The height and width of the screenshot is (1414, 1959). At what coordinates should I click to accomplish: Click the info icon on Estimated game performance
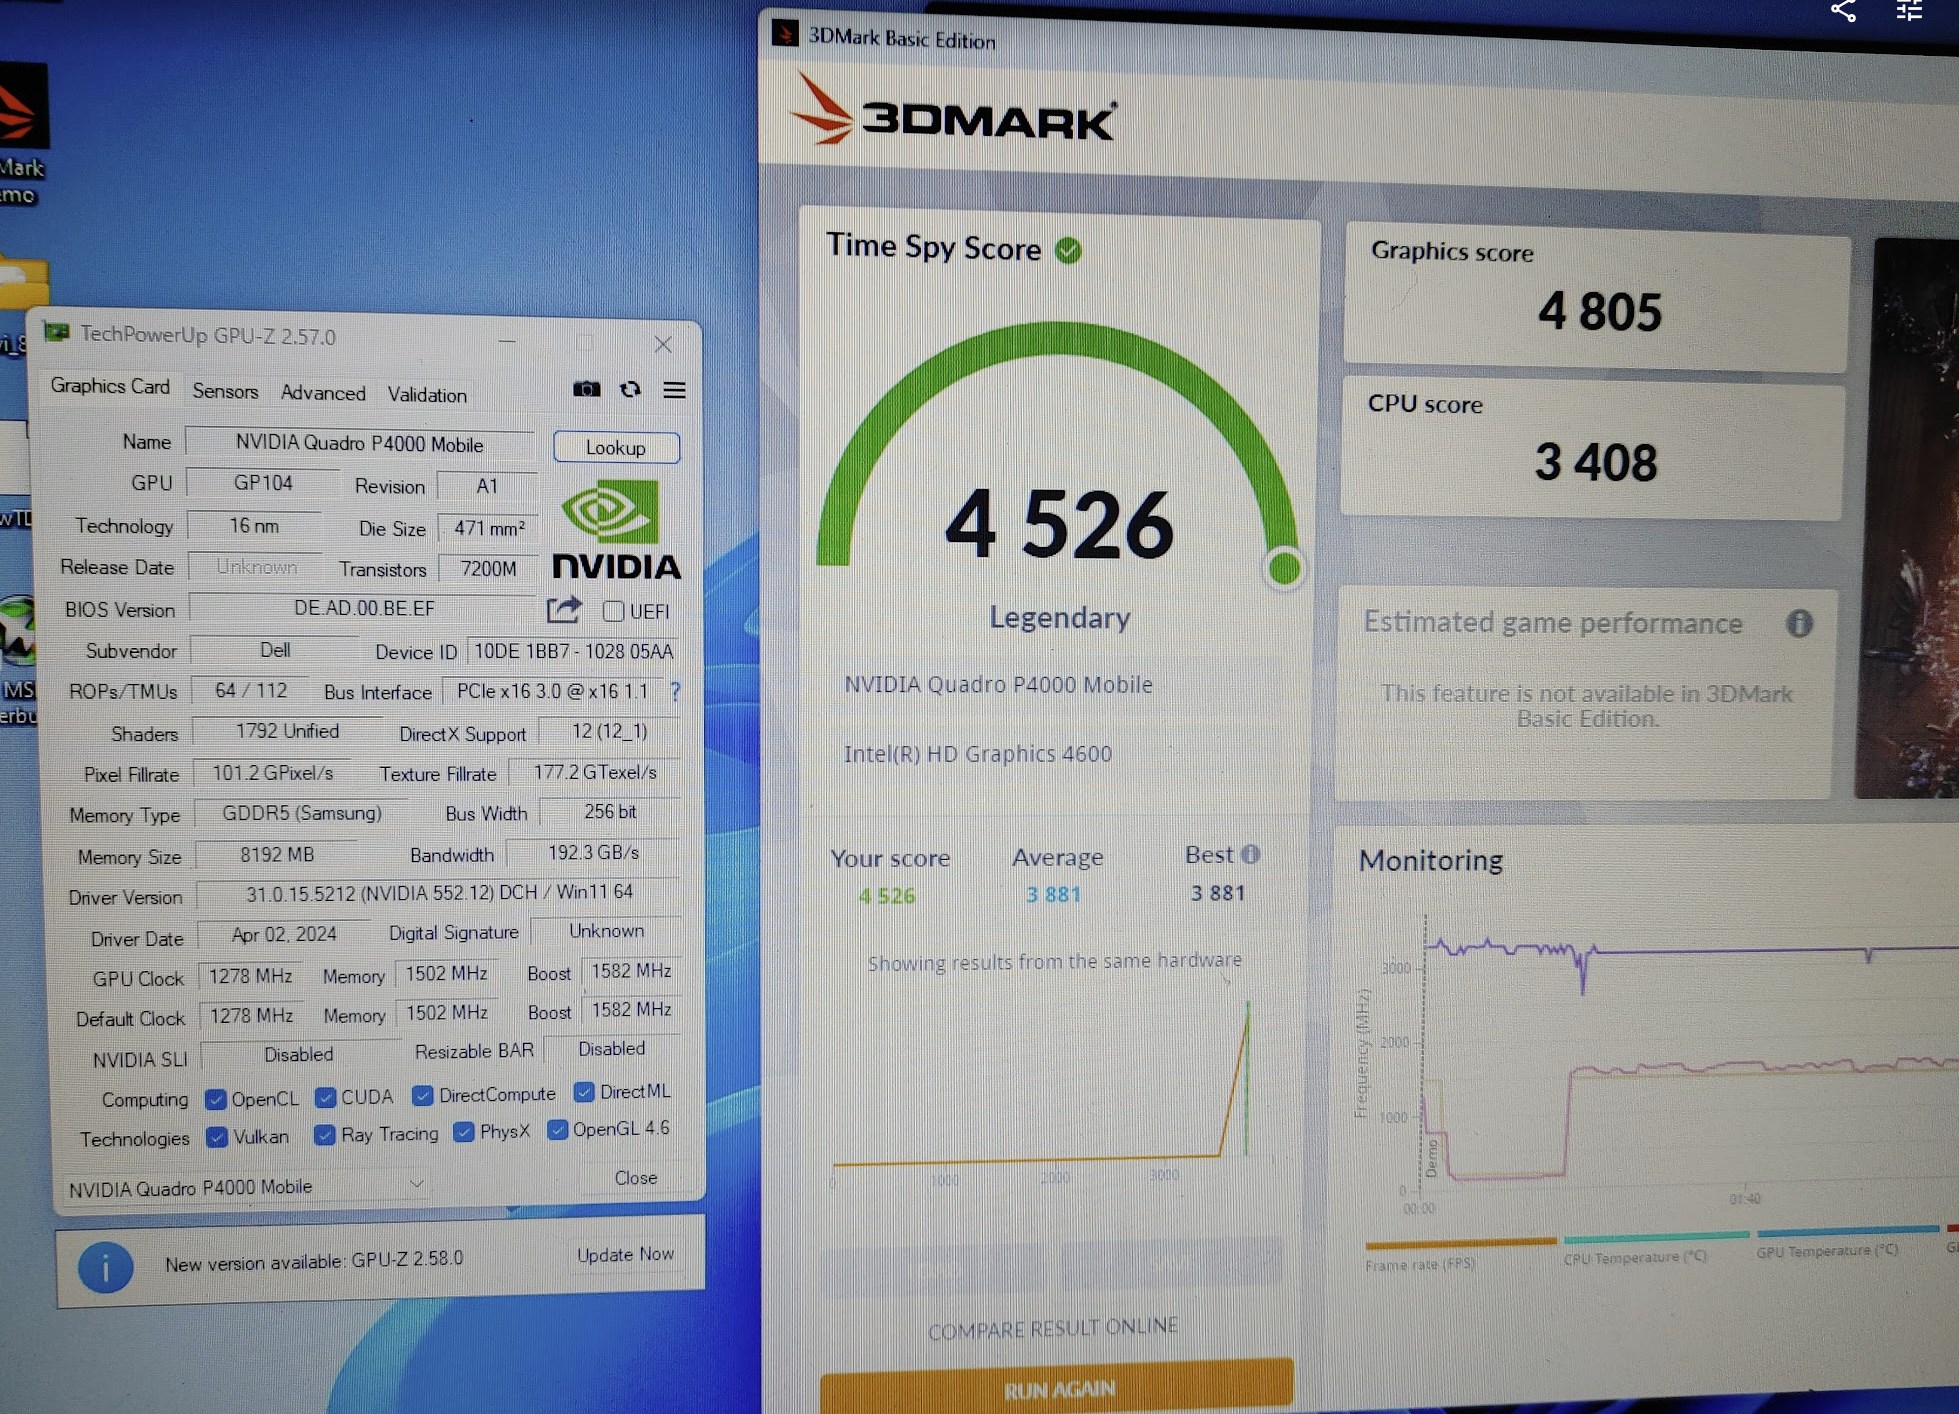click(x=1799, y=624)
